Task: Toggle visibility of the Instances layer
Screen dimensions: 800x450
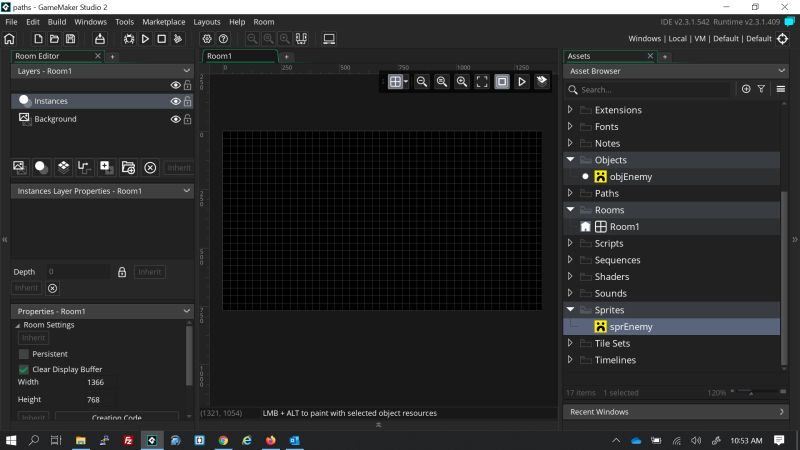Action: 176,102
